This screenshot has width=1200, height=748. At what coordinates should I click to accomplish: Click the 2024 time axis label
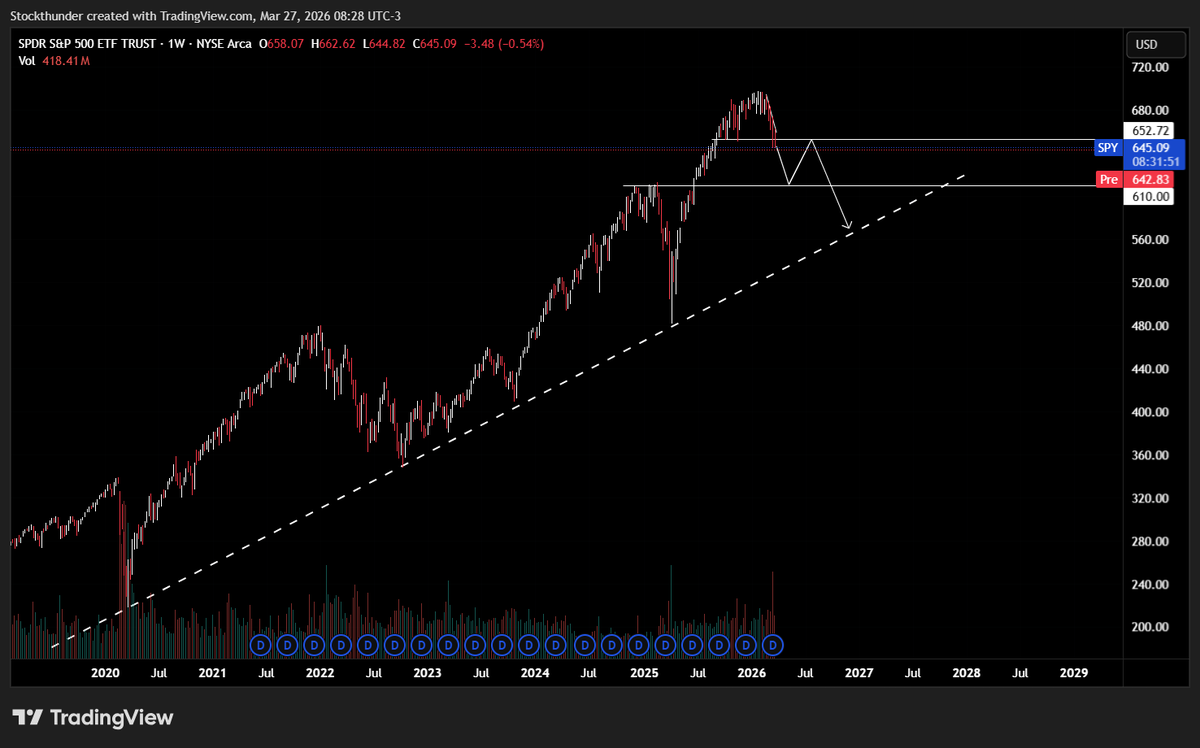(x=535, y=674)
